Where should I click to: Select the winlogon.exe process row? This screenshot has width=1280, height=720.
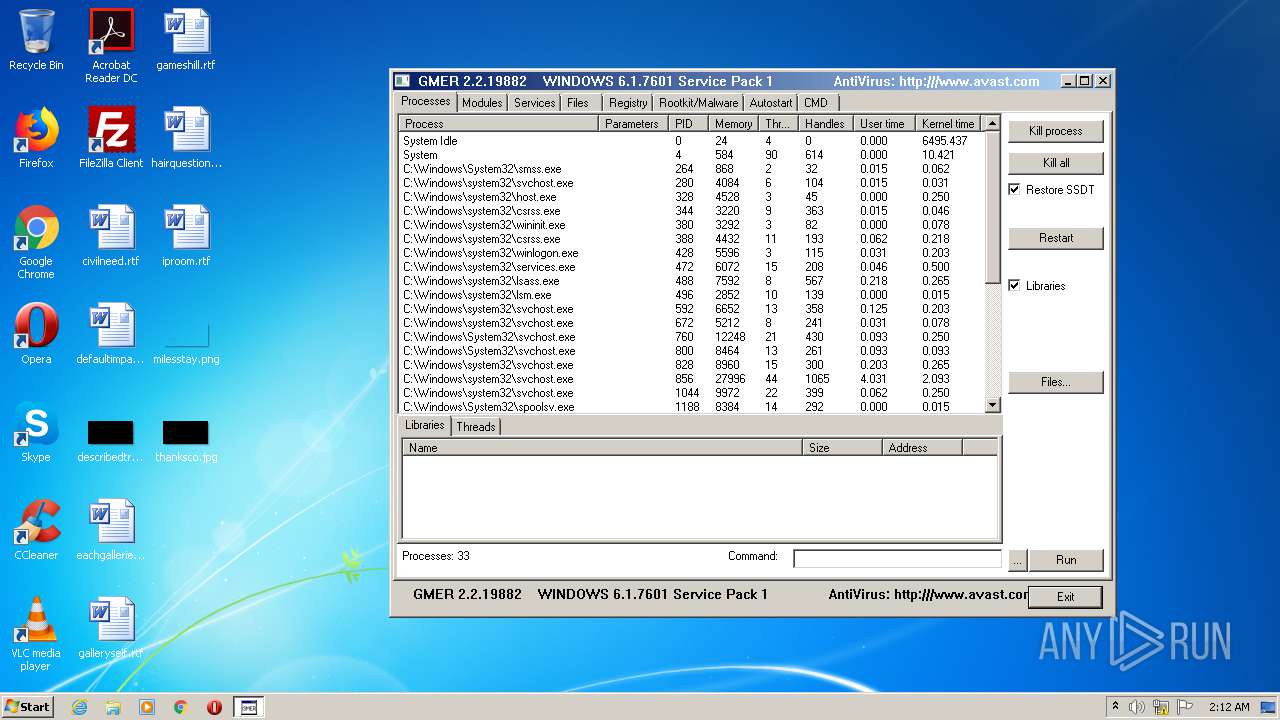[691, 253]
